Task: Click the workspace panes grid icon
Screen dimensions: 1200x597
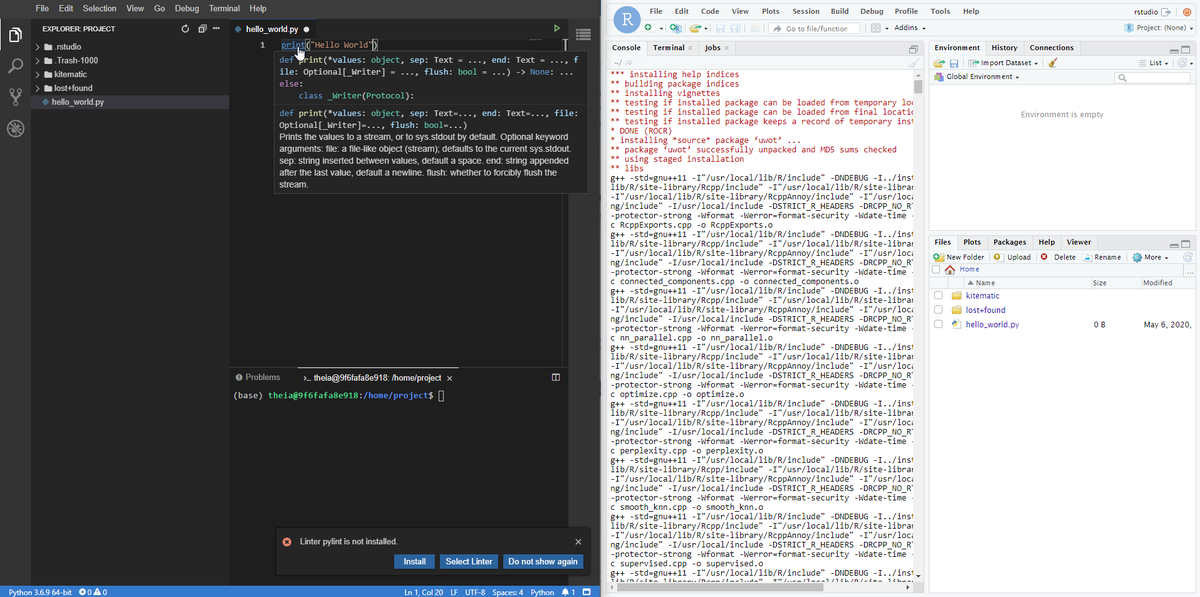Action: tap(877, 28)
